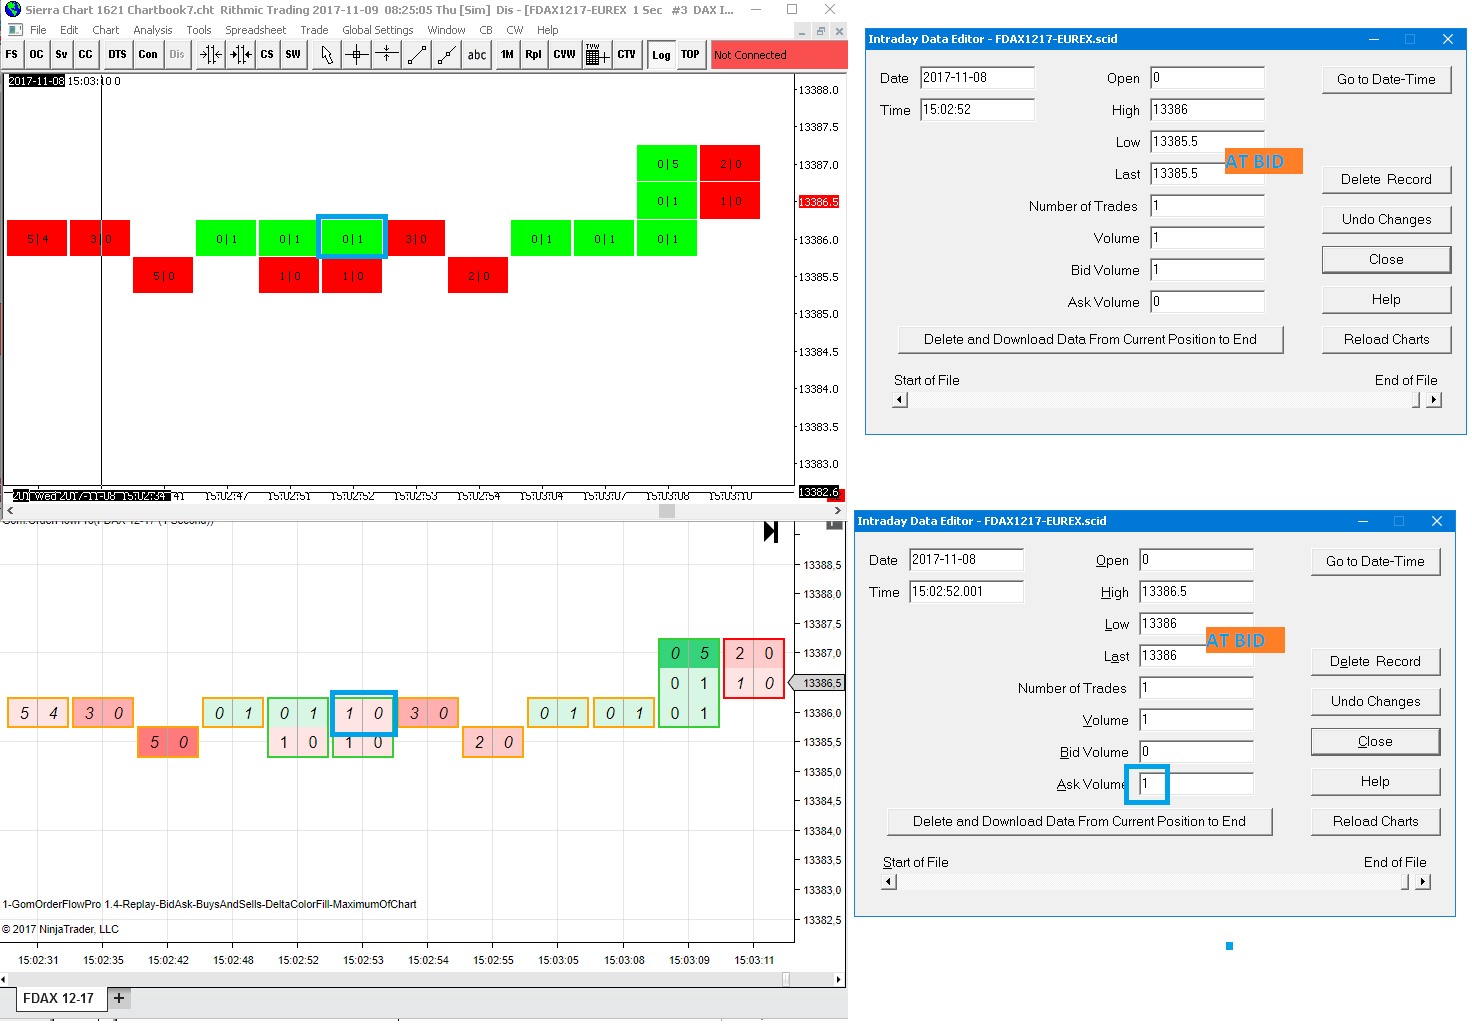The height and width of the screenshot is (1025, 1472).
Task: Click Go to Date-Time in lower editor
Action: tap(1375, 561)
